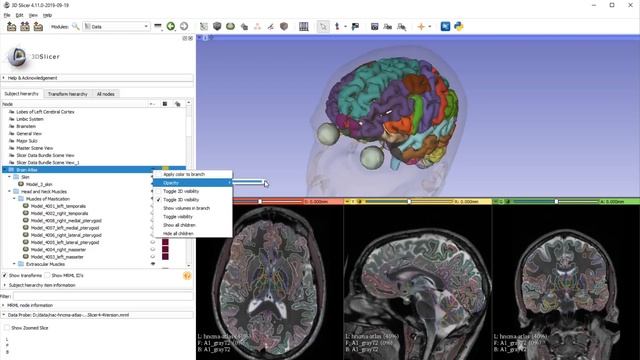Click the Opacity submenu slider
This screenshot has width=640, height=360.
[249, 182]
